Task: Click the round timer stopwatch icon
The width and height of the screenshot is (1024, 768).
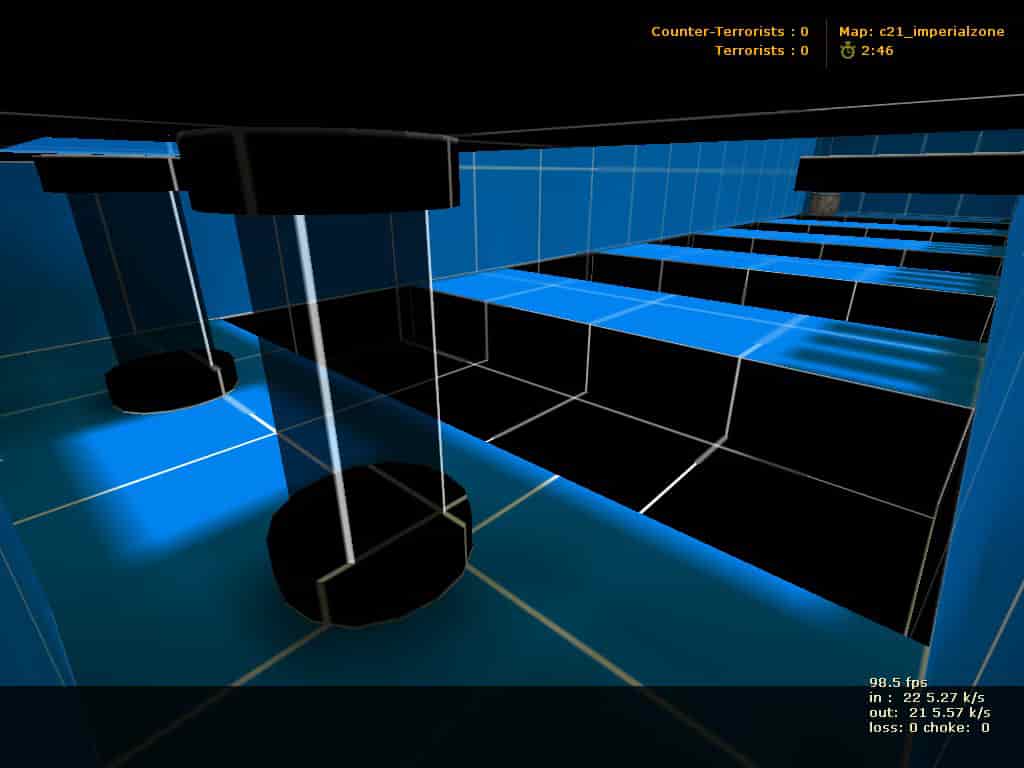Action: 848,50
